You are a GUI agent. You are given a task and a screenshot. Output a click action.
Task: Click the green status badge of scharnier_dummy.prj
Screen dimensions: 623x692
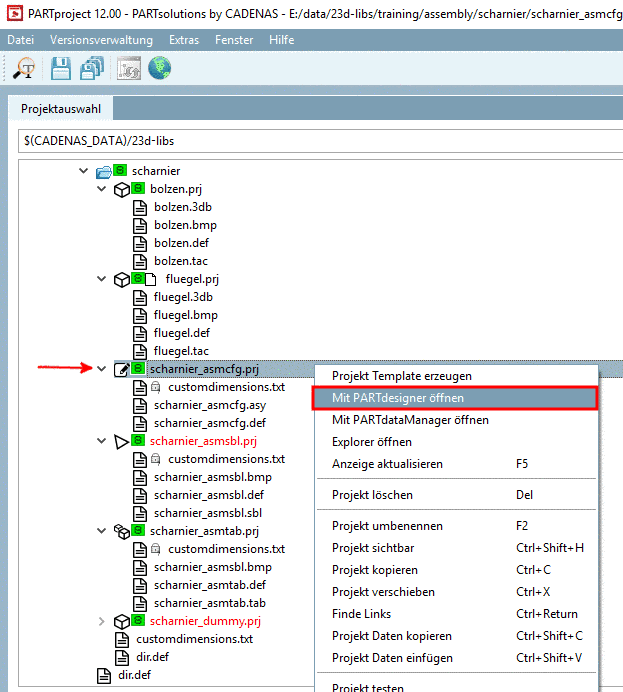138,620
